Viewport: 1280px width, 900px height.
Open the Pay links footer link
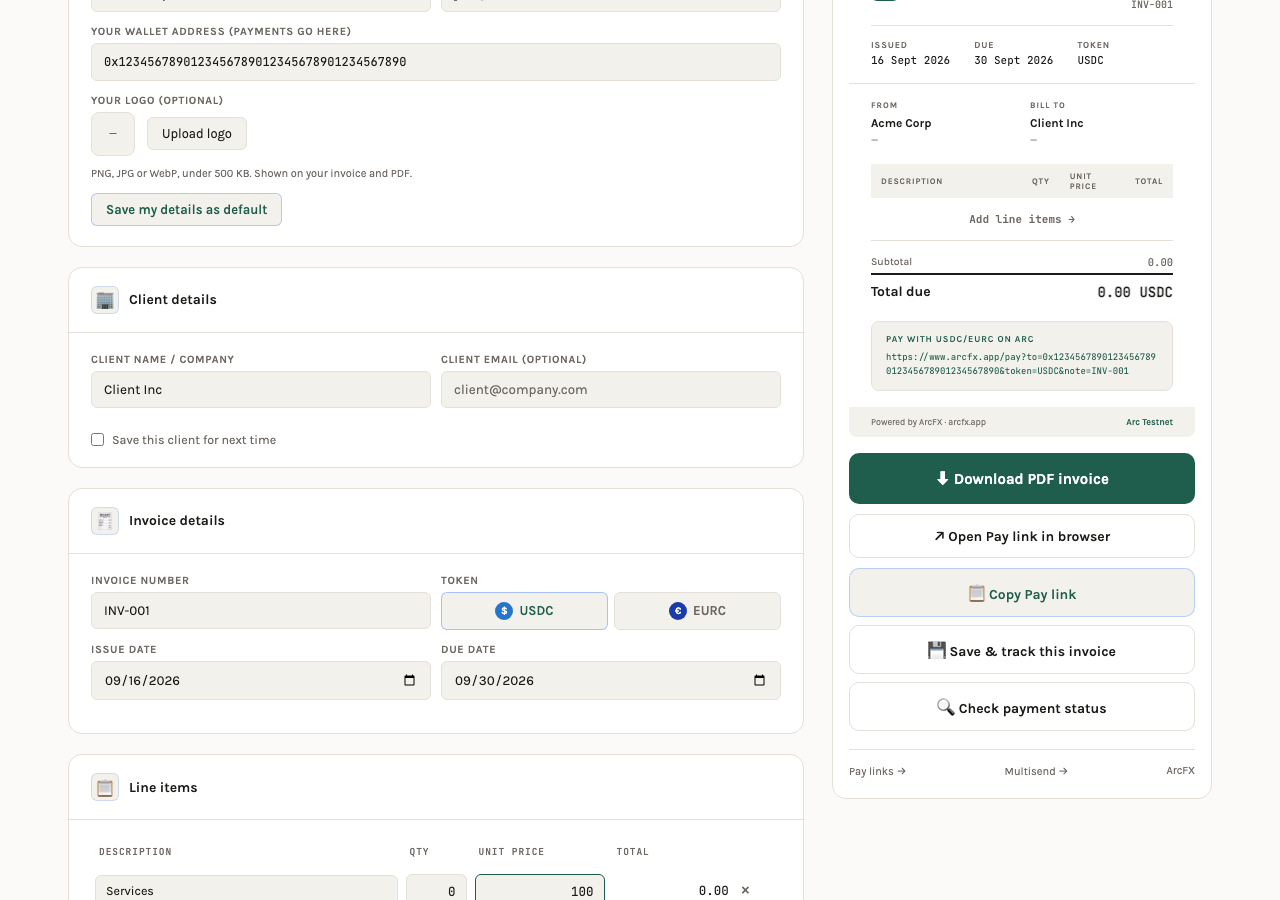(877, 772)
